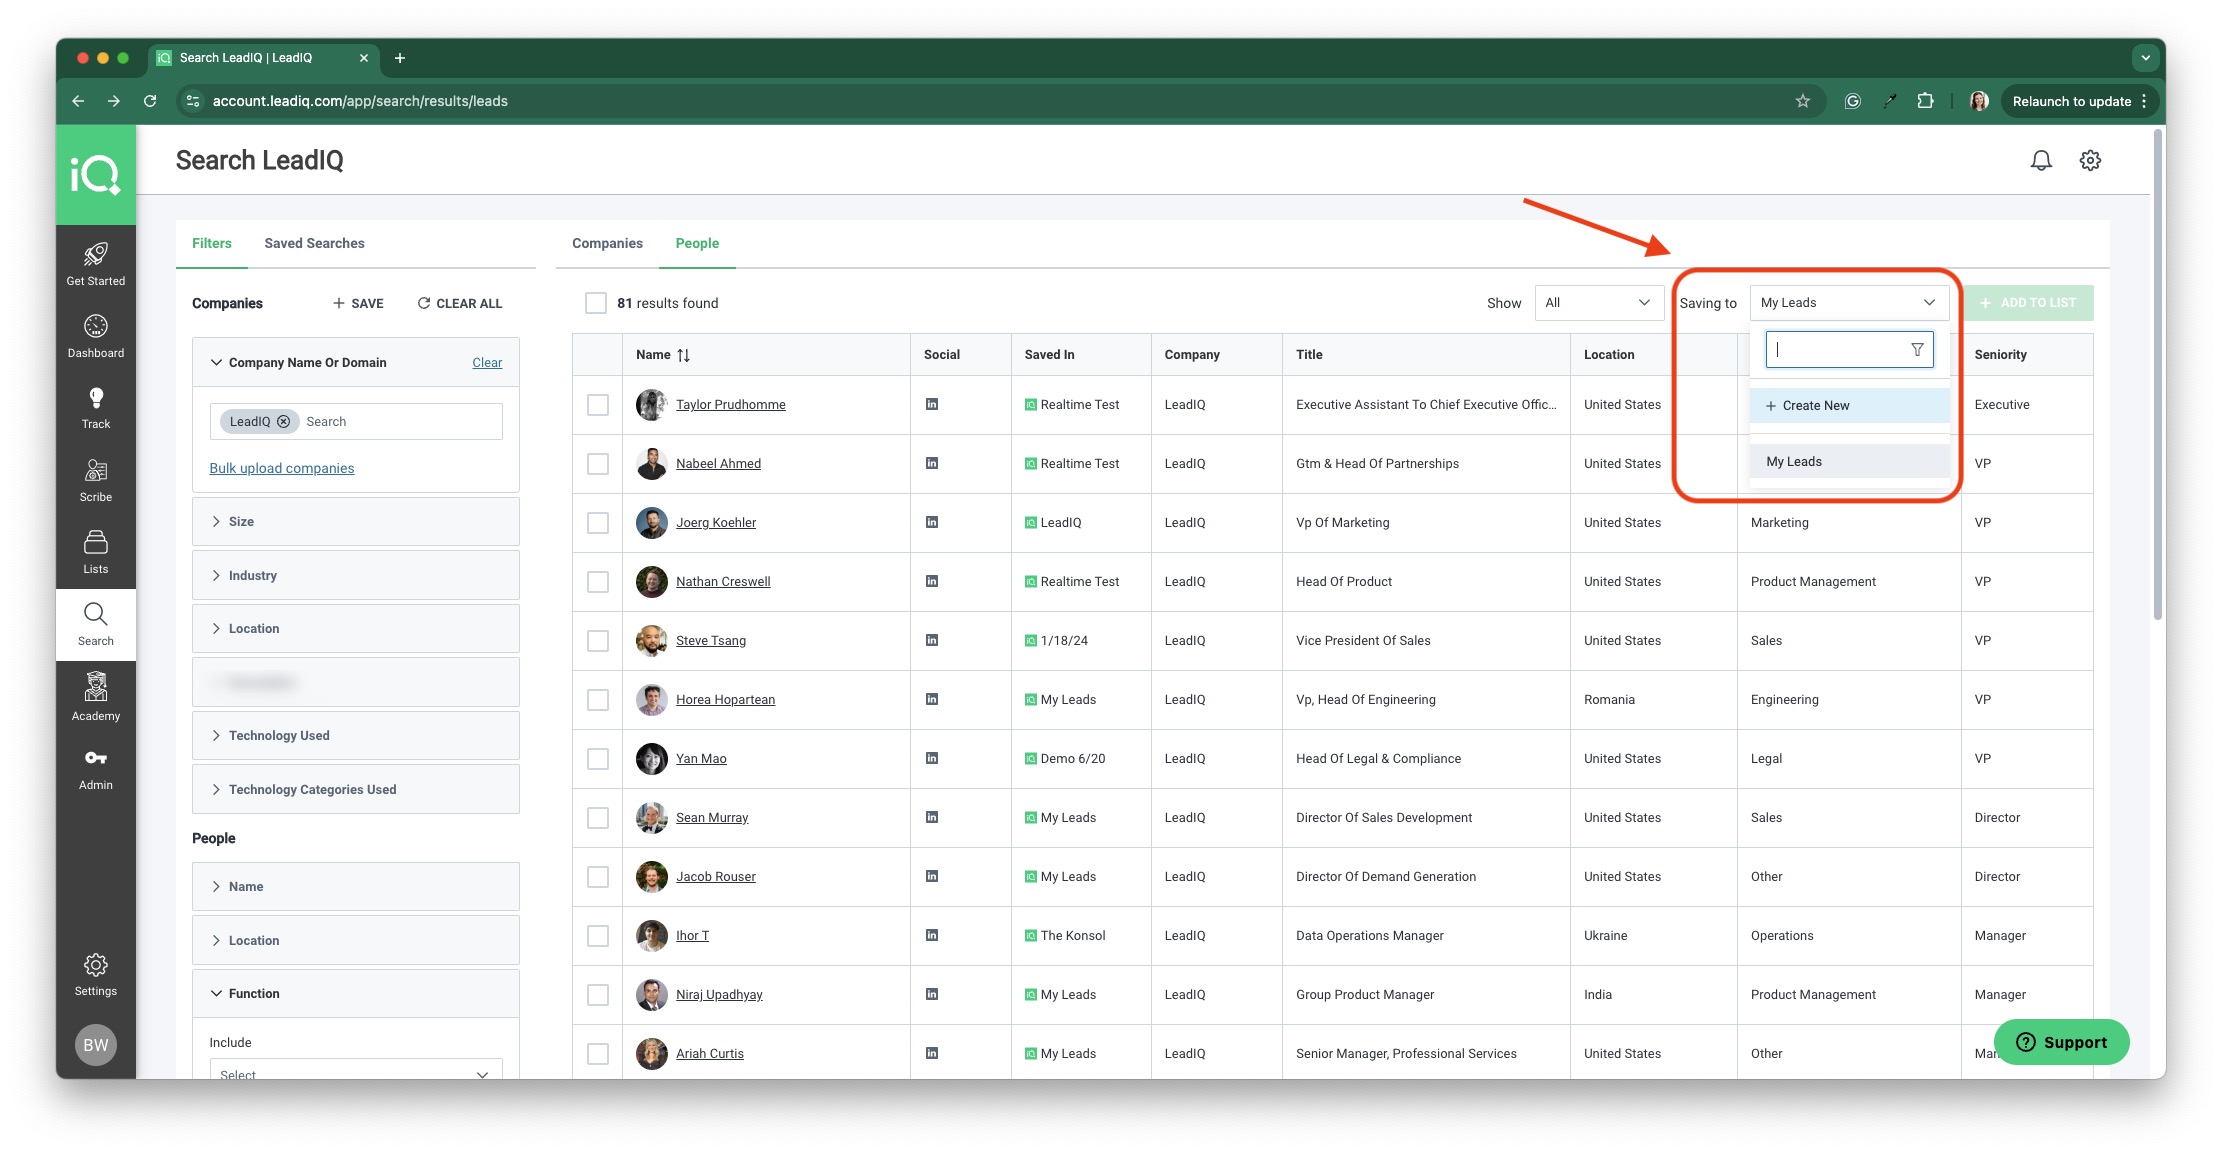Select all 81 results checkbox
This screenshot has width=2222, height=1153.
[596, 303]
